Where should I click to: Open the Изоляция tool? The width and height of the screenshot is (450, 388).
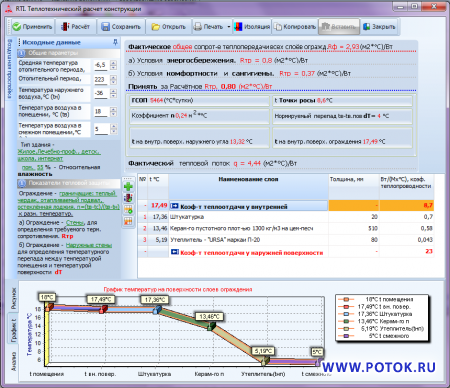pos(252,27)
